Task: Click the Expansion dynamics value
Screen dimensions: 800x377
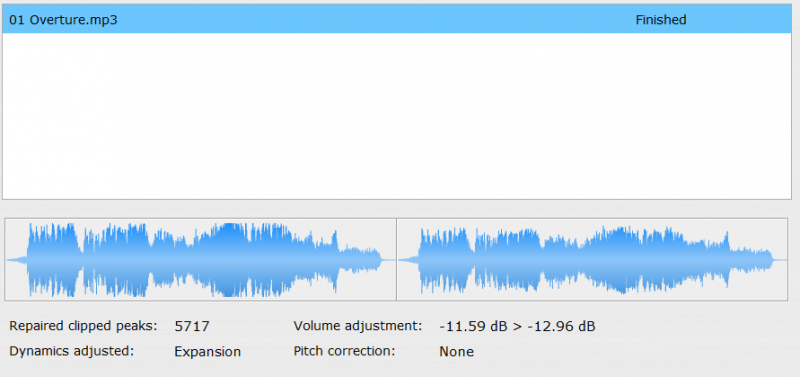Action: point(208,351)
